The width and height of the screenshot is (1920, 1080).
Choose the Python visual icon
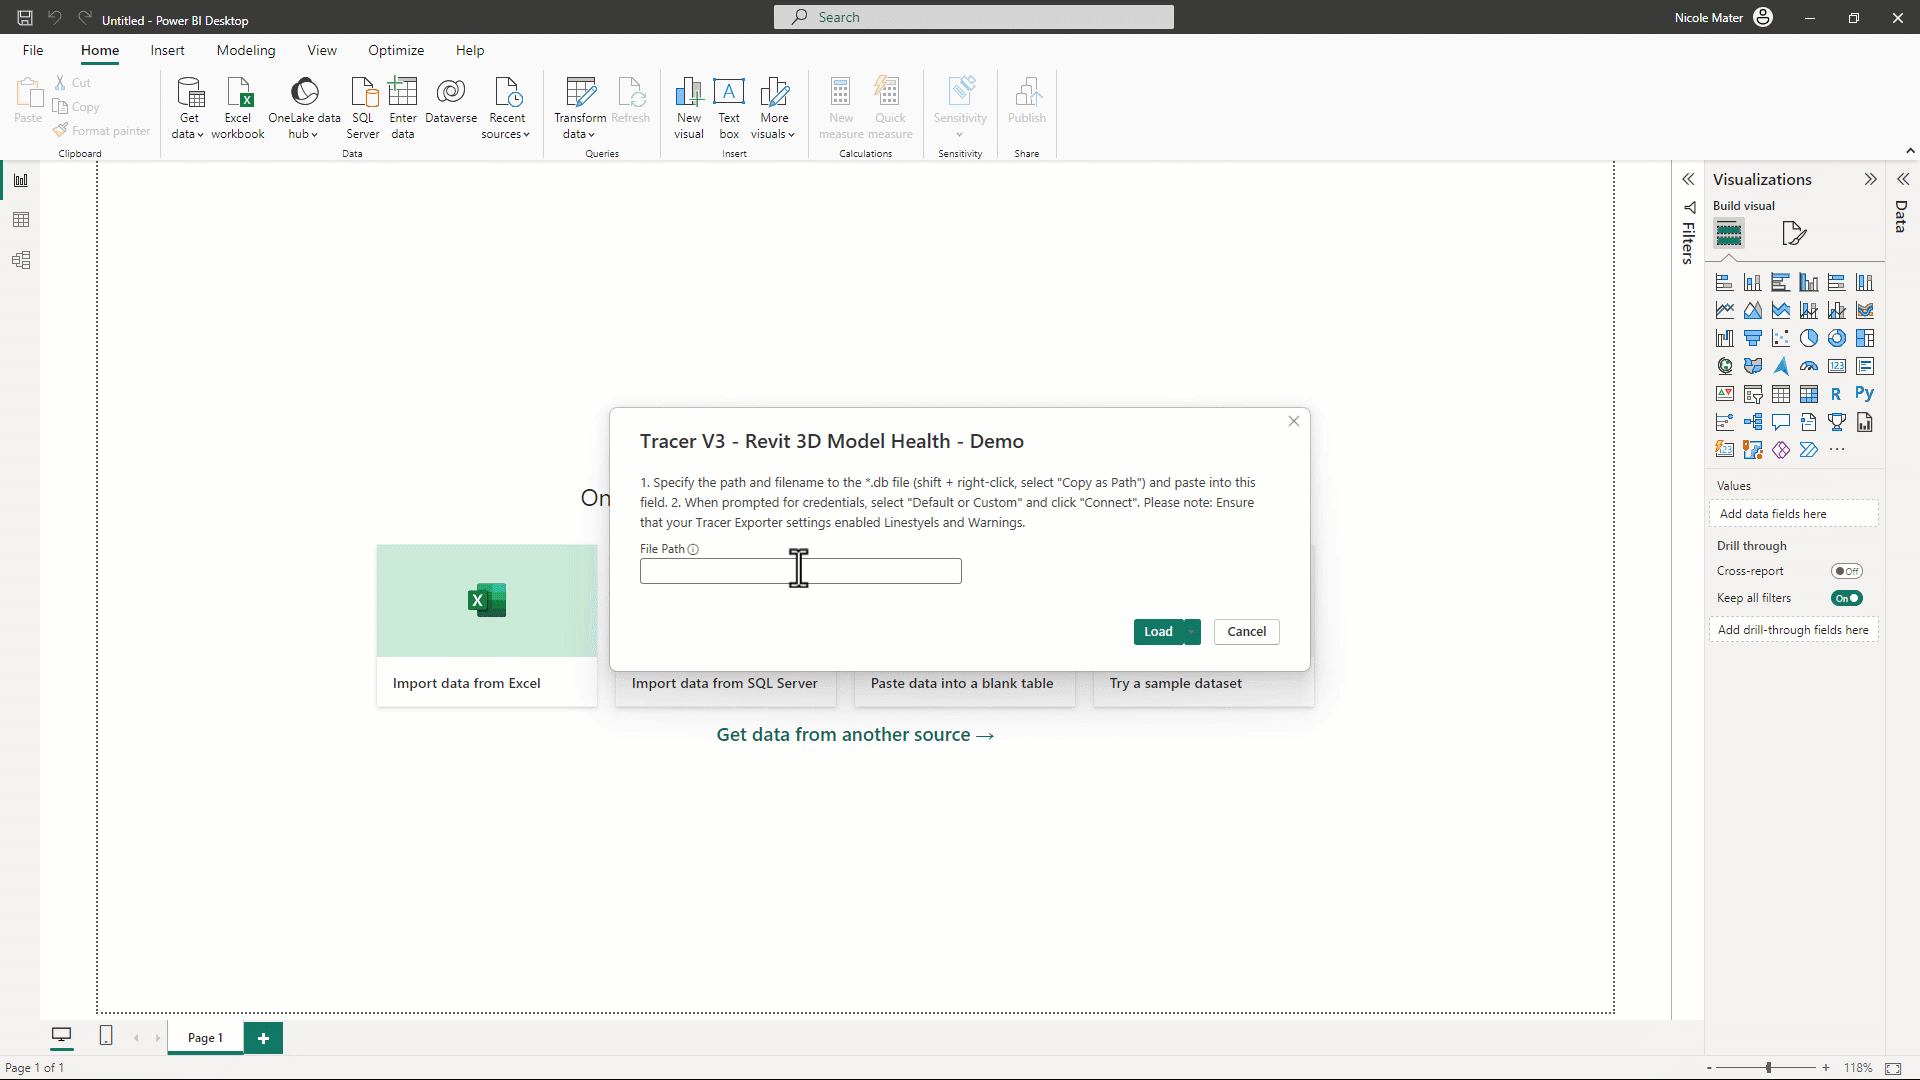tap(1864, 394)
